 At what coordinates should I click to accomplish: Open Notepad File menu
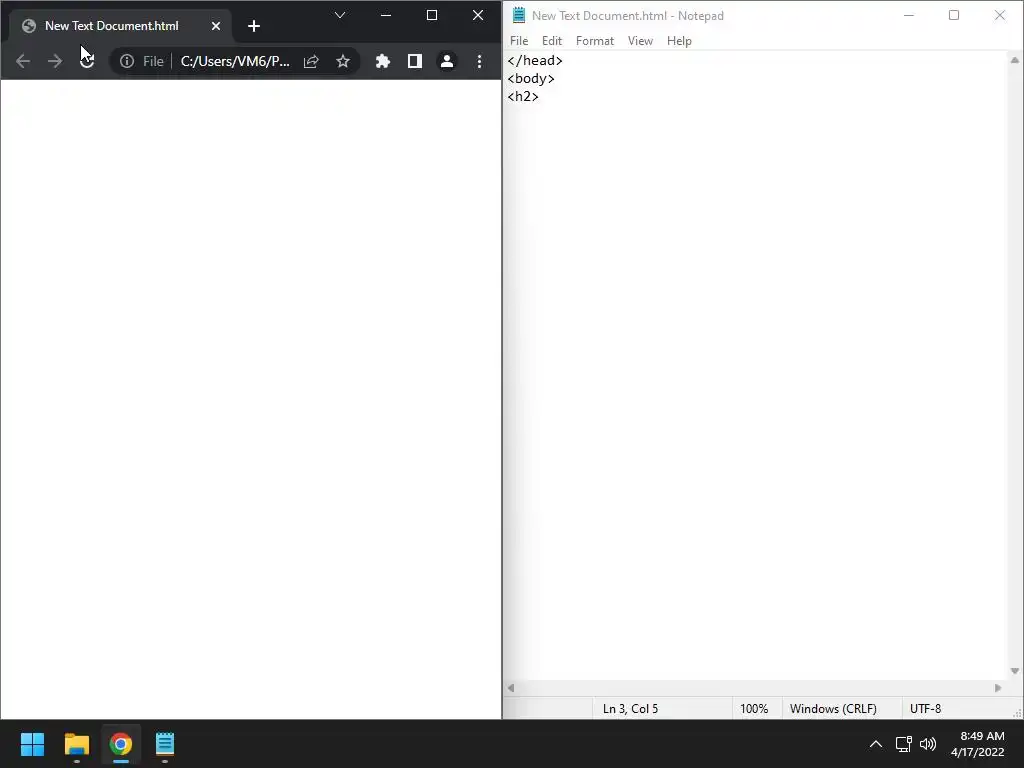(519, 40)
